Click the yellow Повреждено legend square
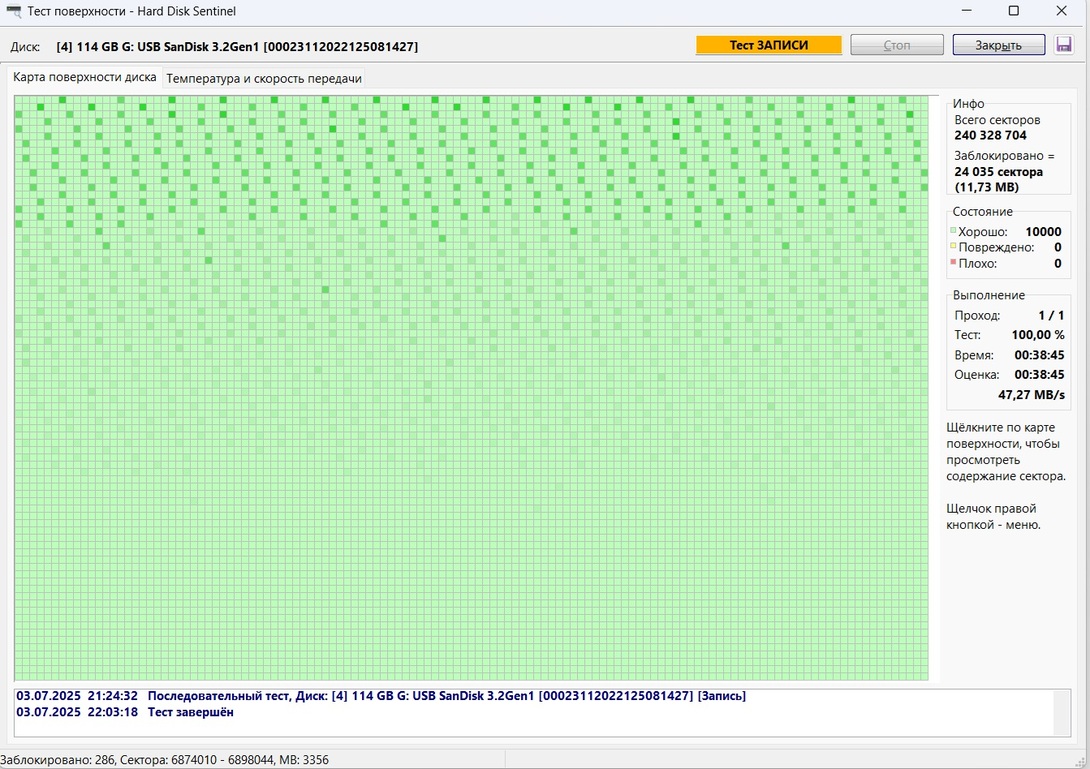Screen dimensions: 1090x769 [953, 247]
